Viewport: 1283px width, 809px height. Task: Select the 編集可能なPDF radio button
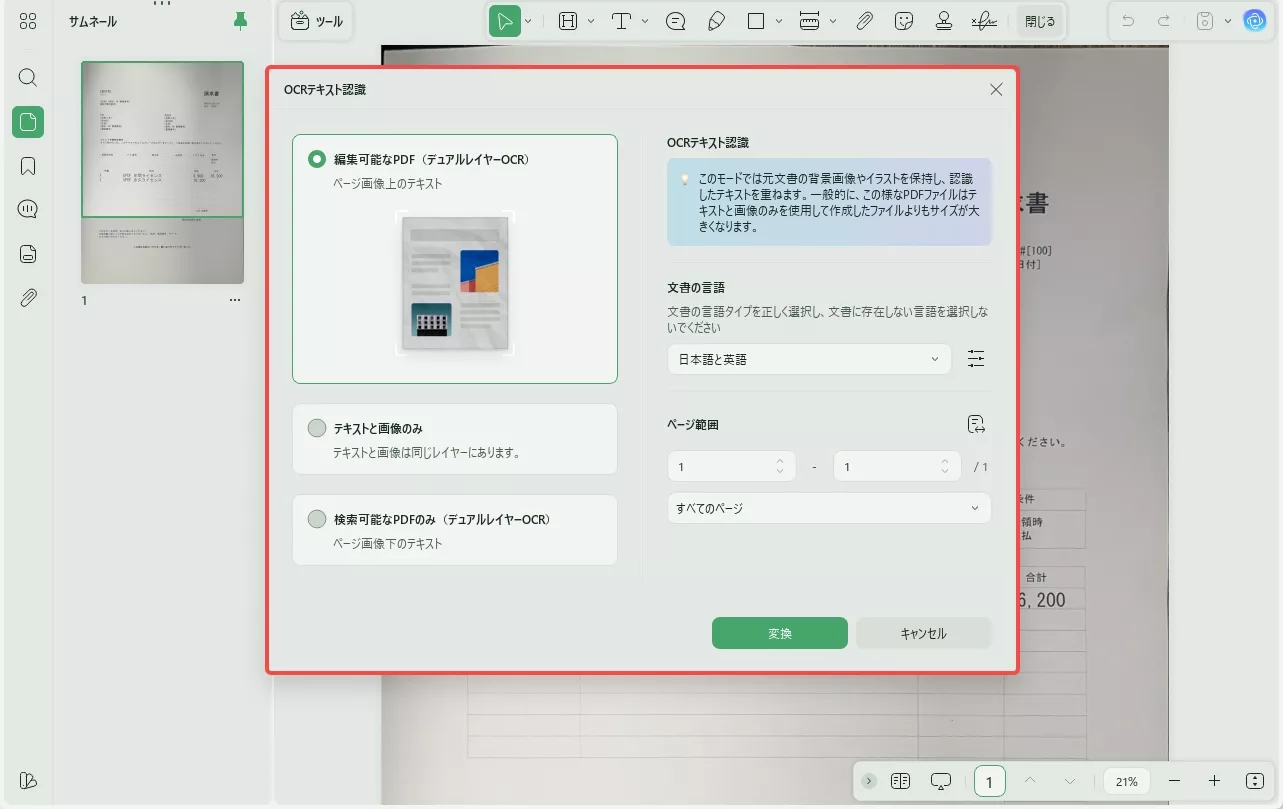317,157
